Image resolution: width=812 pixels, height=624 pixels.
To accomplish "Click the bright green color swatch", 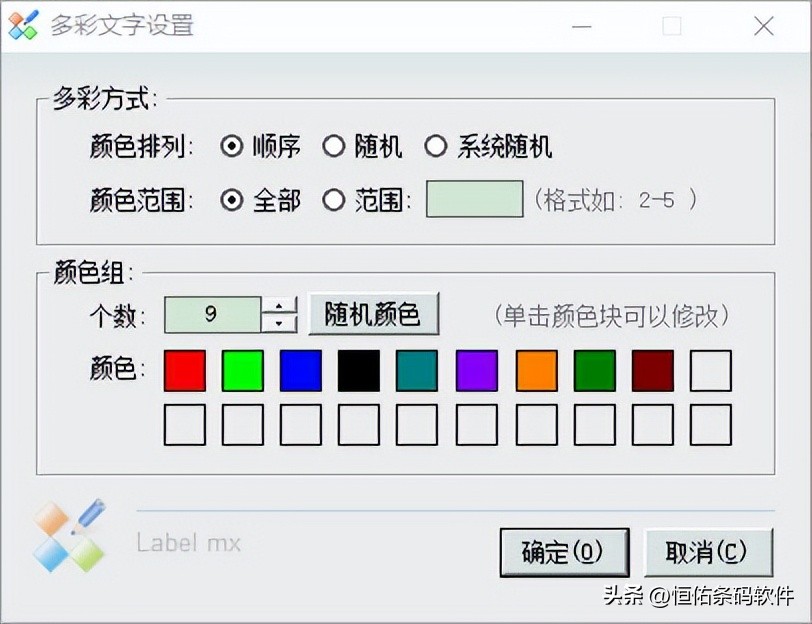I will tap(243, 370).
